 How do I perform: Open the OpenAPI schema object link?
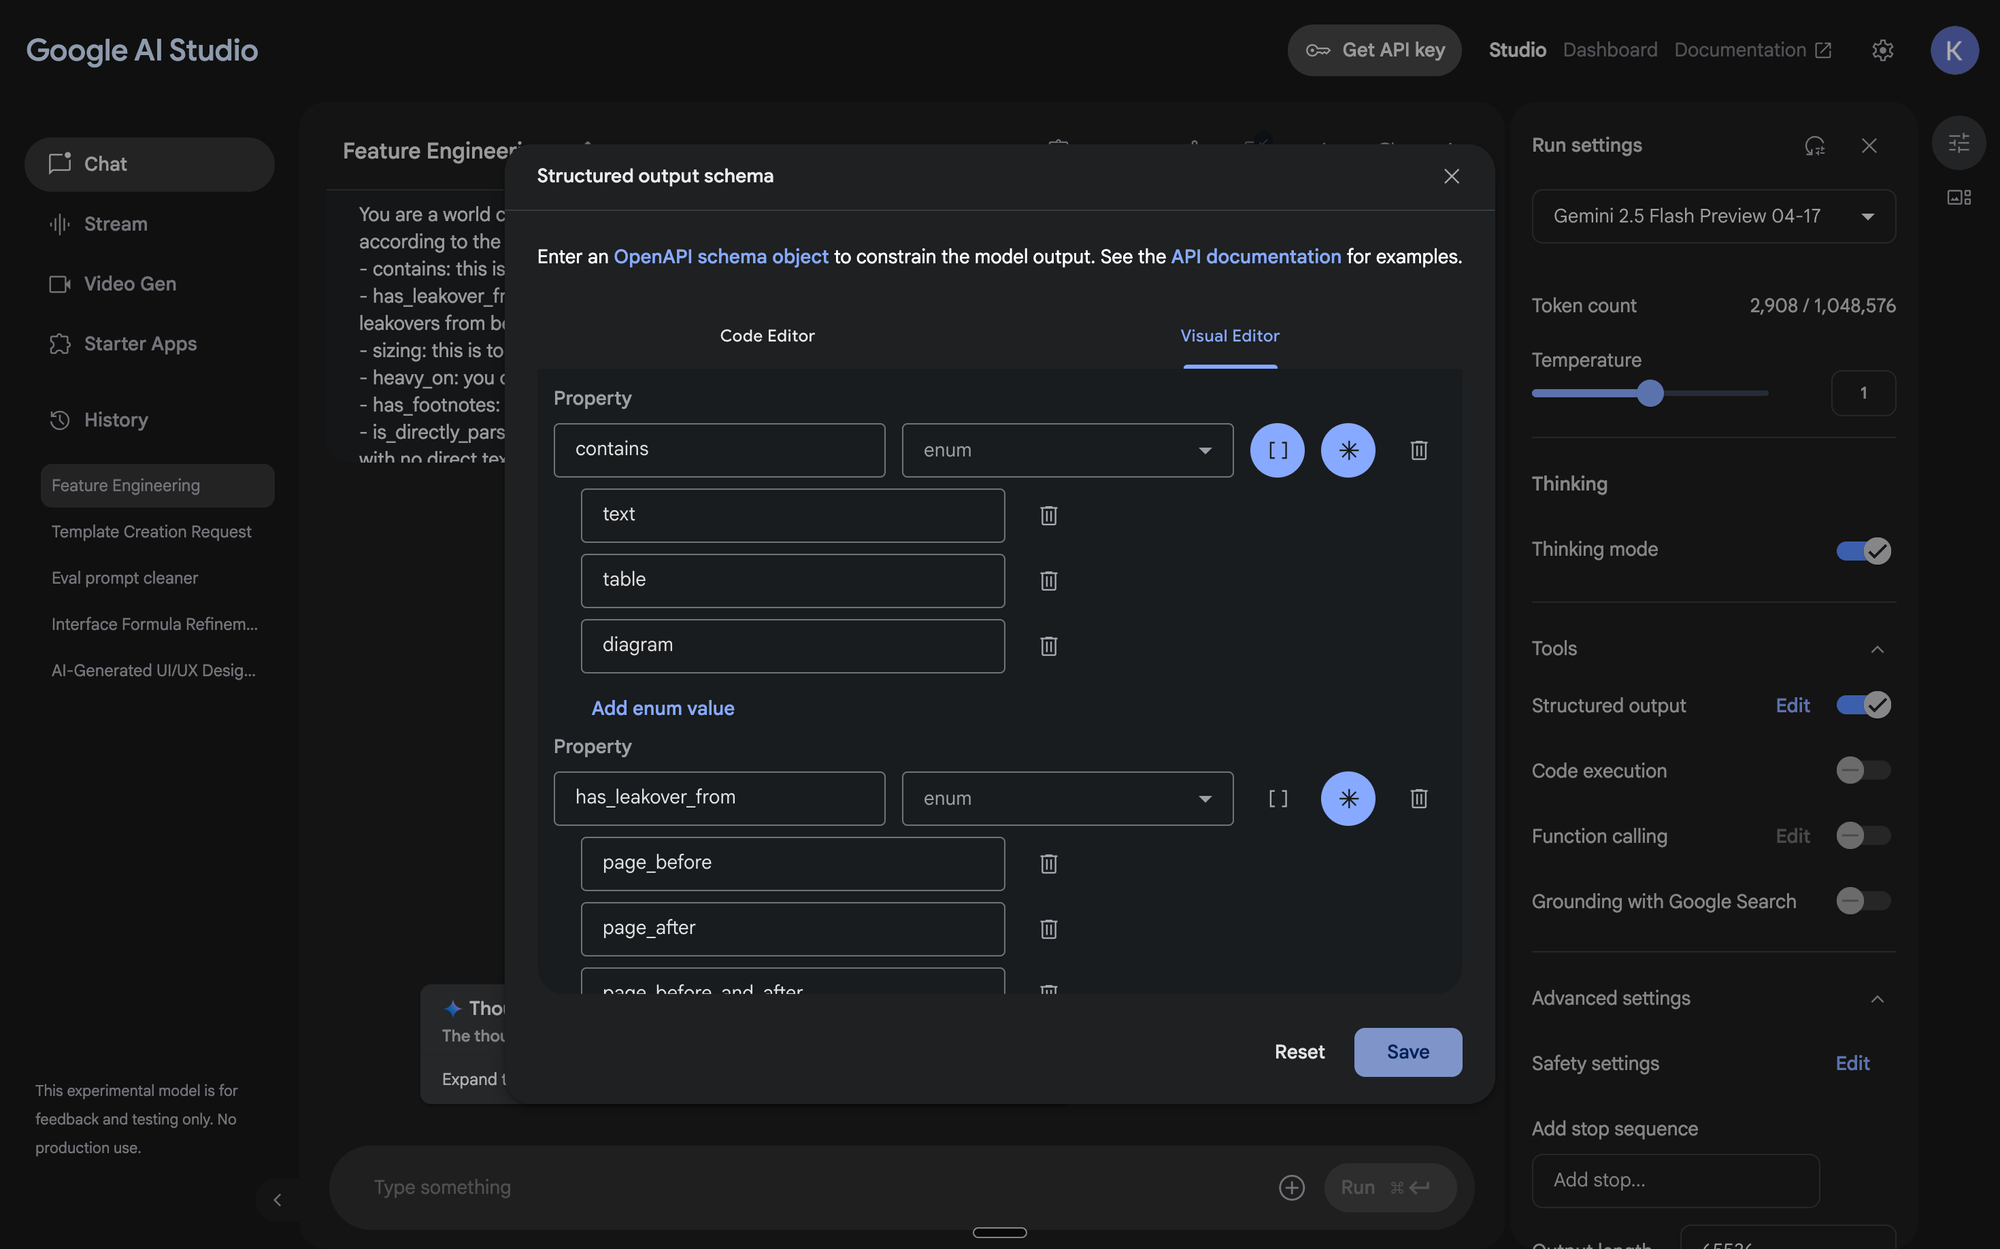pos(720,257)
